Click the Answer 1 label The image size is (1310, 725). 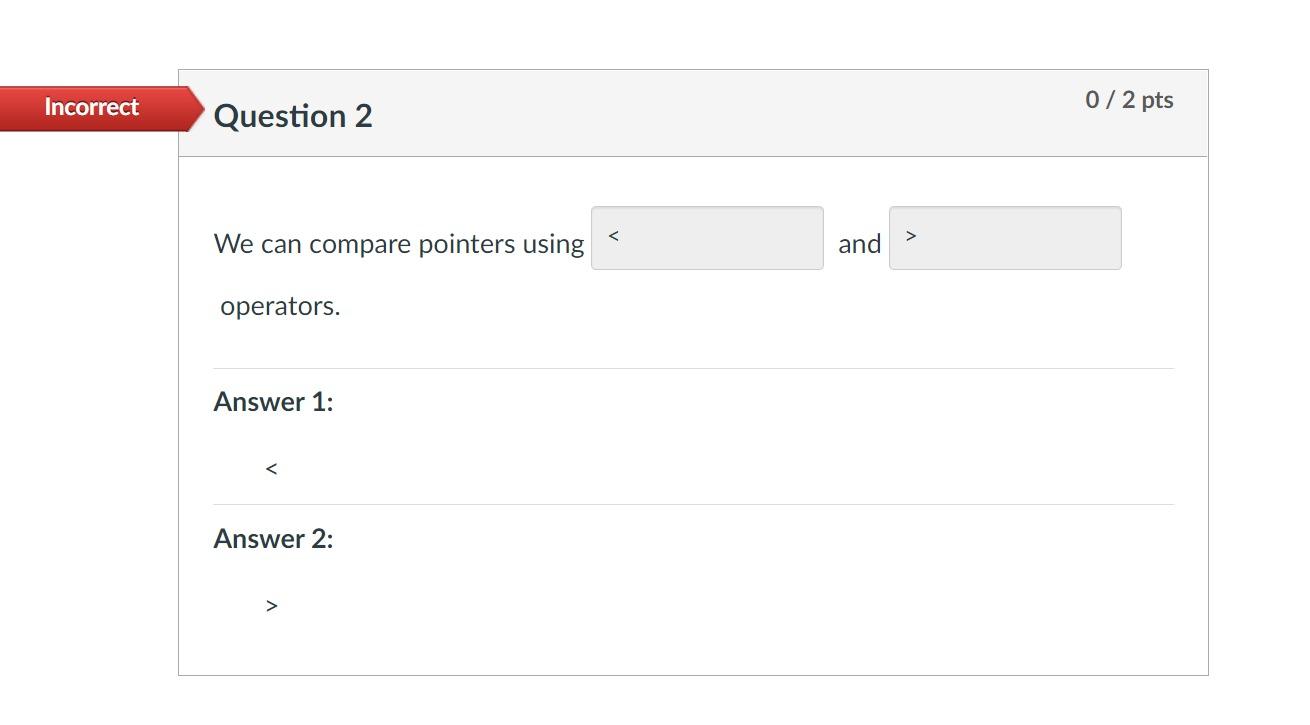click(x=273, y=402)
